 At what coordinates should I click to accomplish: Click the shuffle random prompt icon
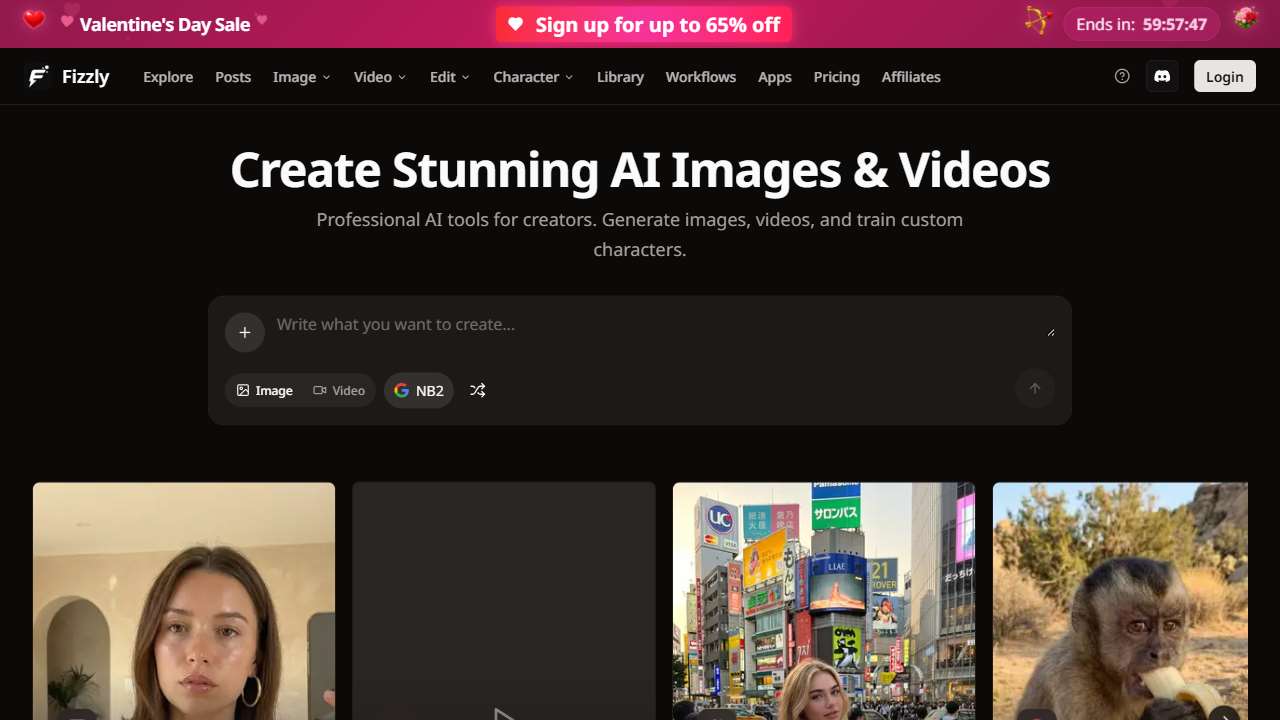[478, 390]
